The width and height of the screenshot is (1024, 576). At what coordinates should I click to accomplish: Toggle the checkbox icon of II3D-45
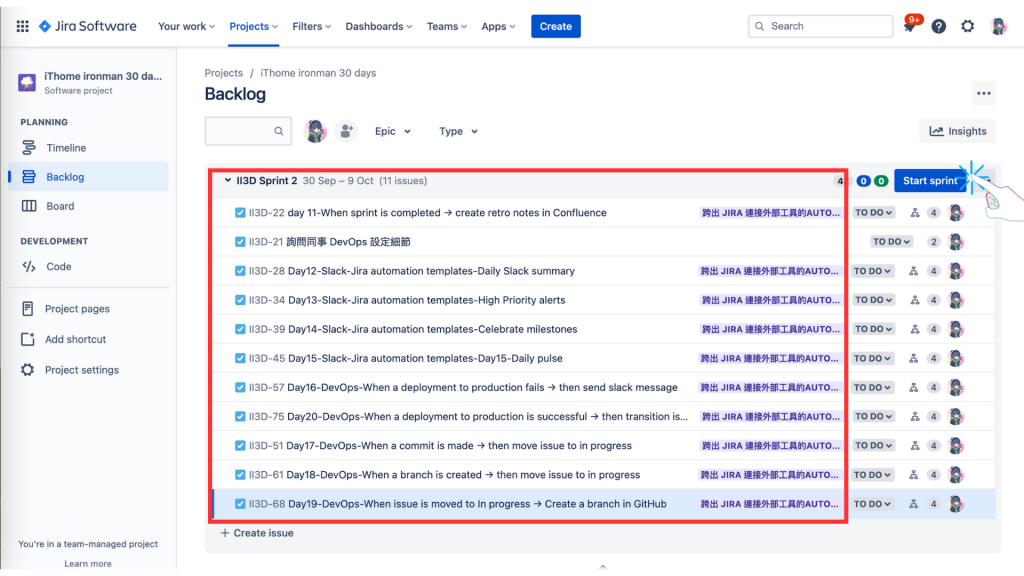[x=240, y=359]
